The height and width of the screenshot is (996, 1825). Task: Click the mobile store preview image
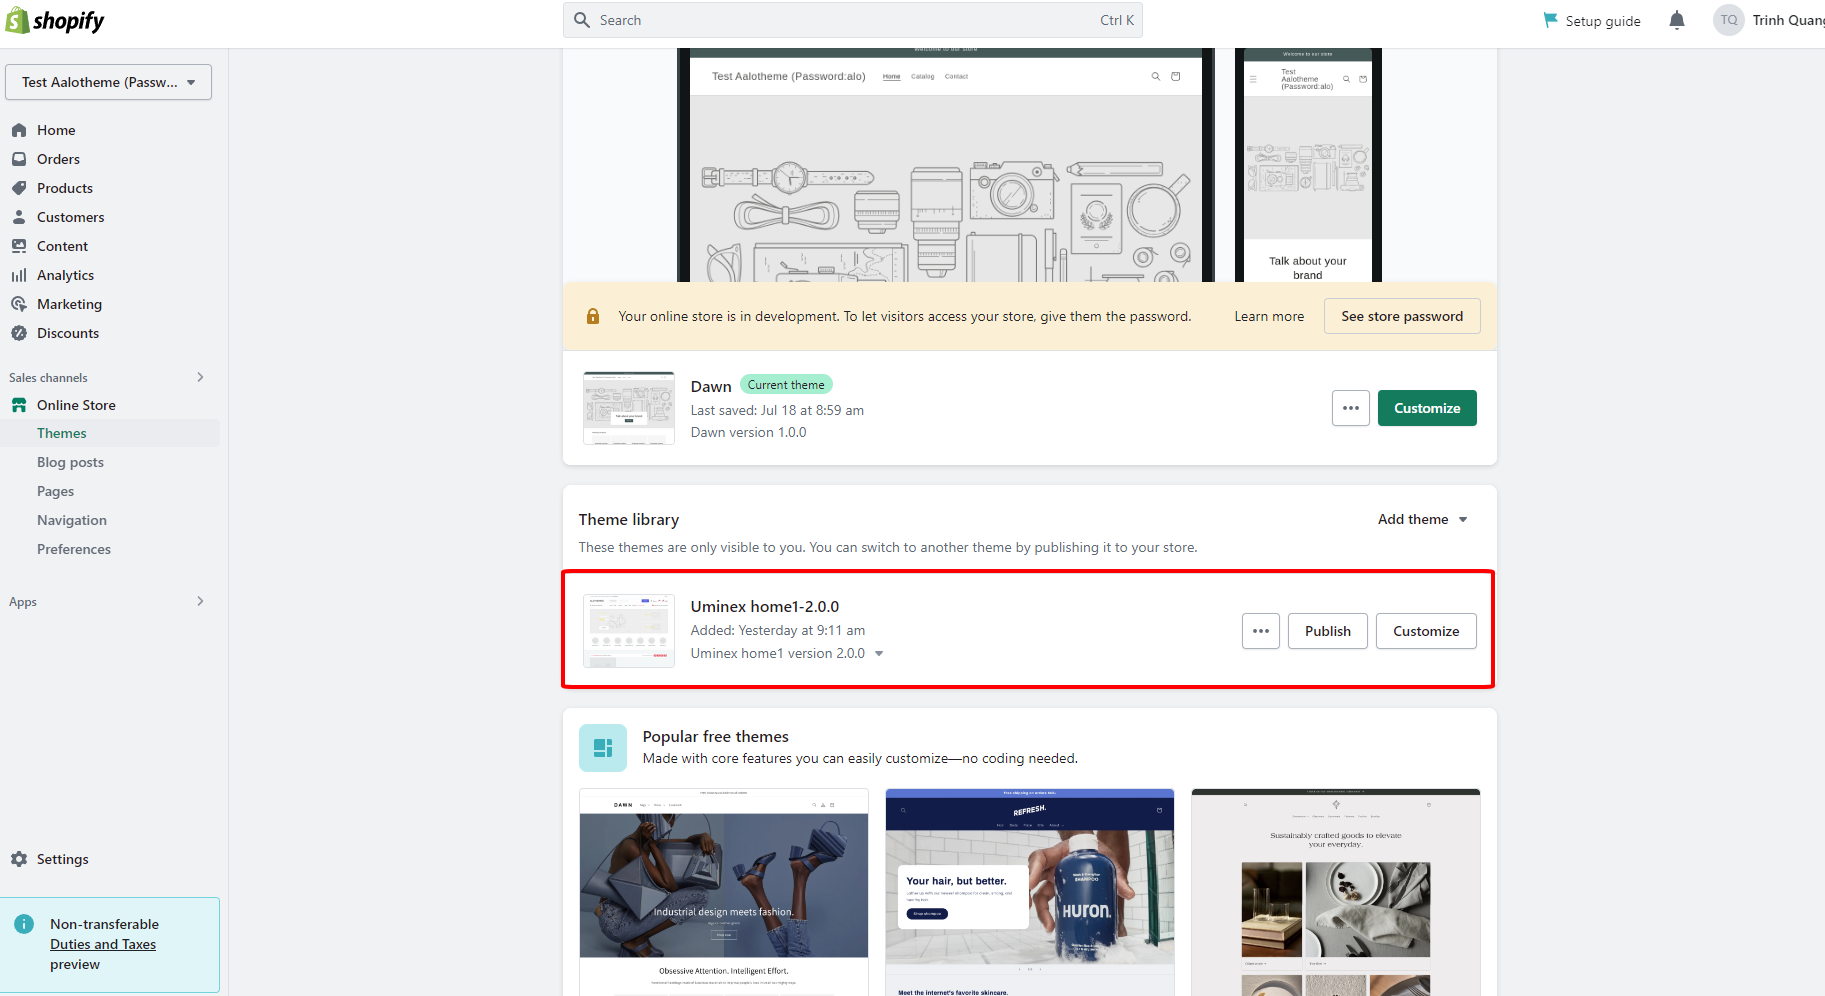pyautogui.click(x=1308, y=165)
